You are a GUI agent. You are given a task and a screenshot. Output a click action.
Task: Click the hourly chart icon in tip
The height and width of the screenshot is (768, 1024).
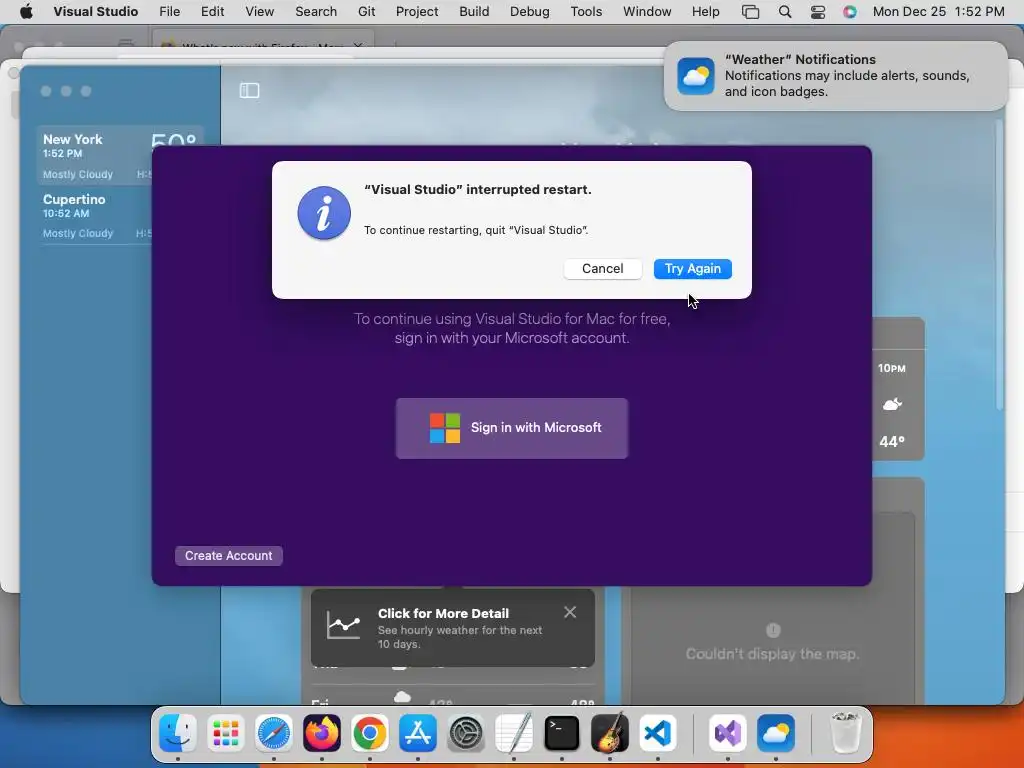pyautogui.click(x=344, y=626)
